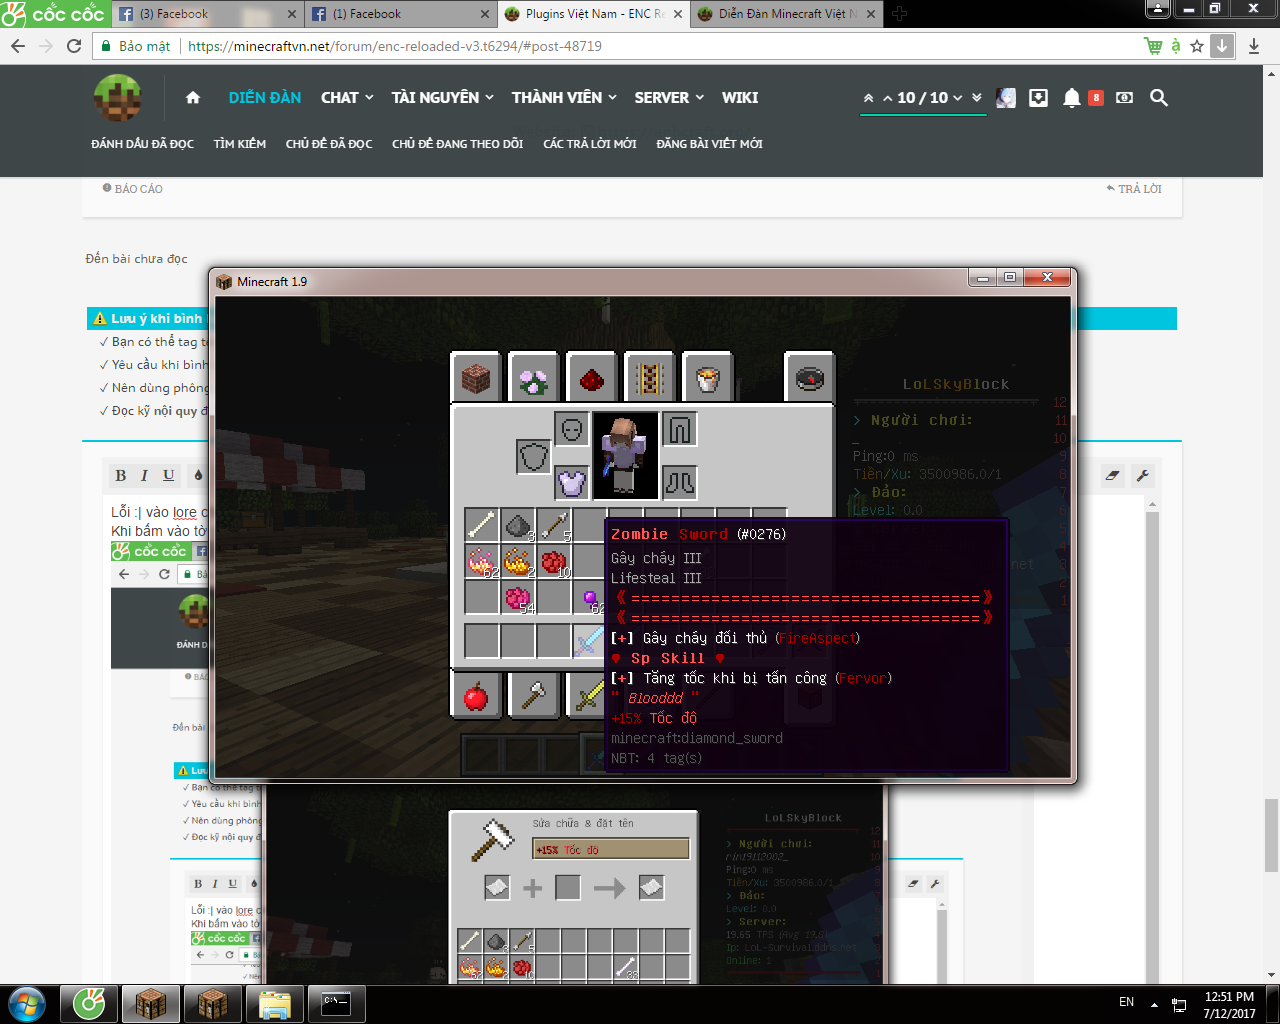This screenshot has width=1280, height=1024.
Task: Switch to the Plugins Việt Nam browser tab
Action: [592, 14]
